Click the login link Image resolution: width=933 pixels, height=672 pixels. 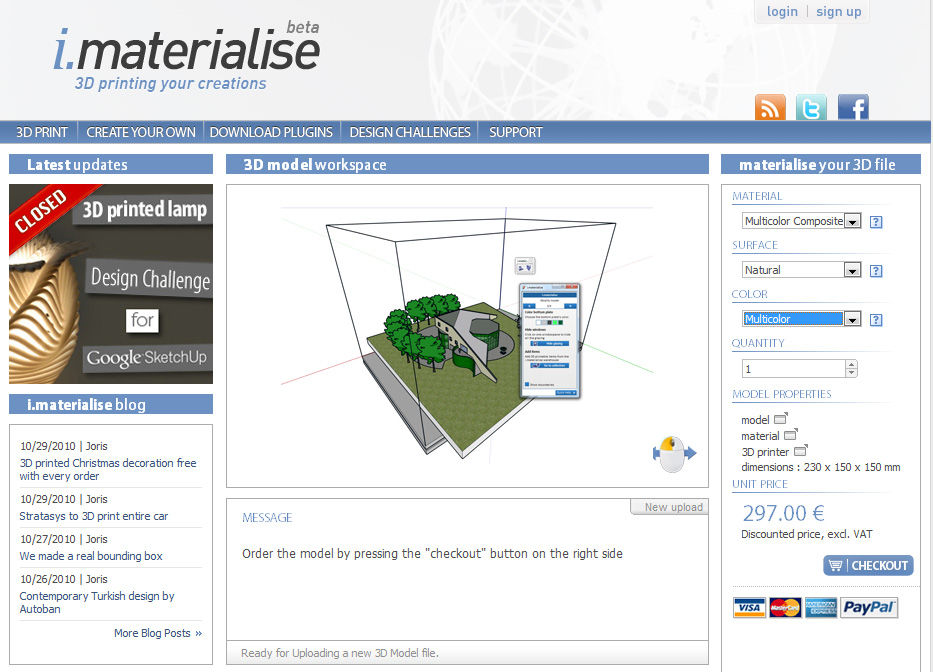pos(782,11)
